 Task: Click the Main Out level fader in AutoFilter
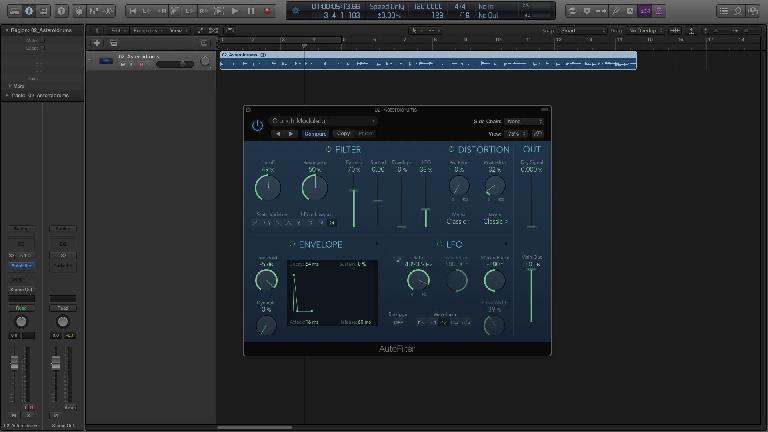[531, 295]
